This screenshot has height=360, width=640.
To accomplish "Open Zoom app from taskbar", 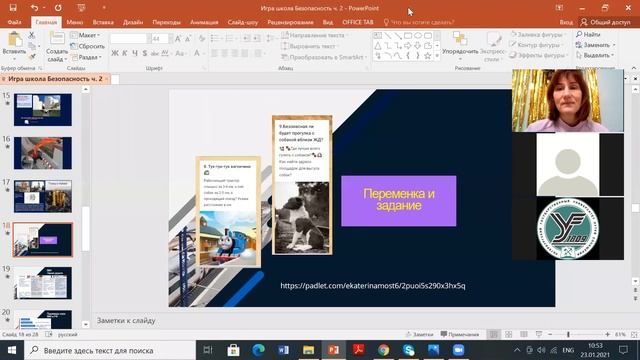I will (x=458, y=350).
